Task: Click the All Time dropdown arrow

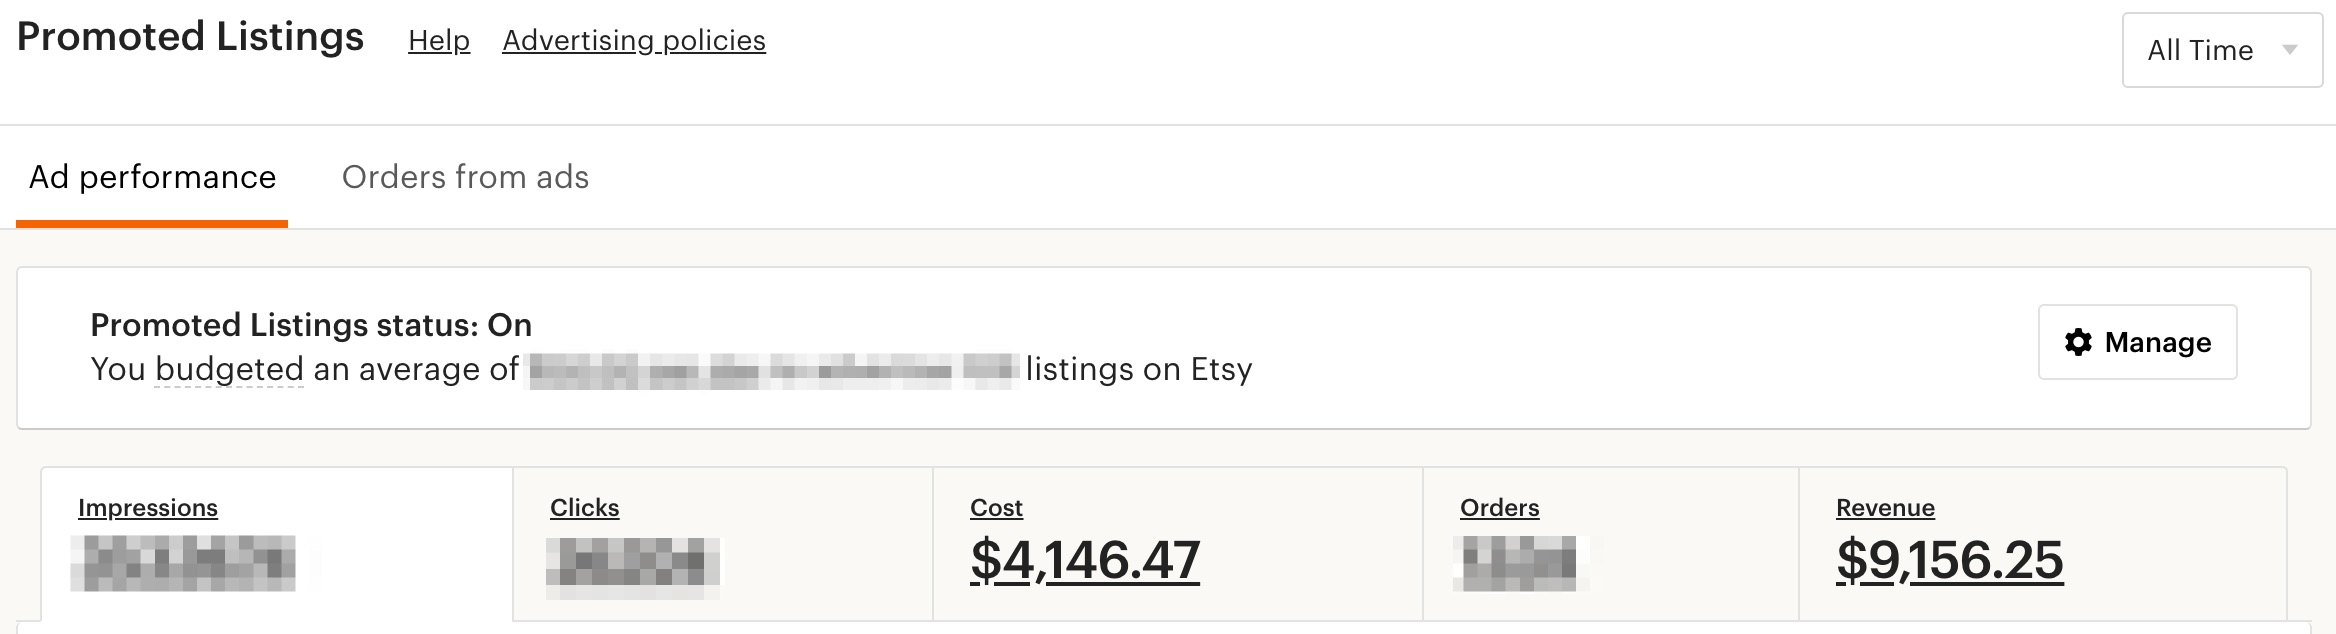Action: point(2289,50)
